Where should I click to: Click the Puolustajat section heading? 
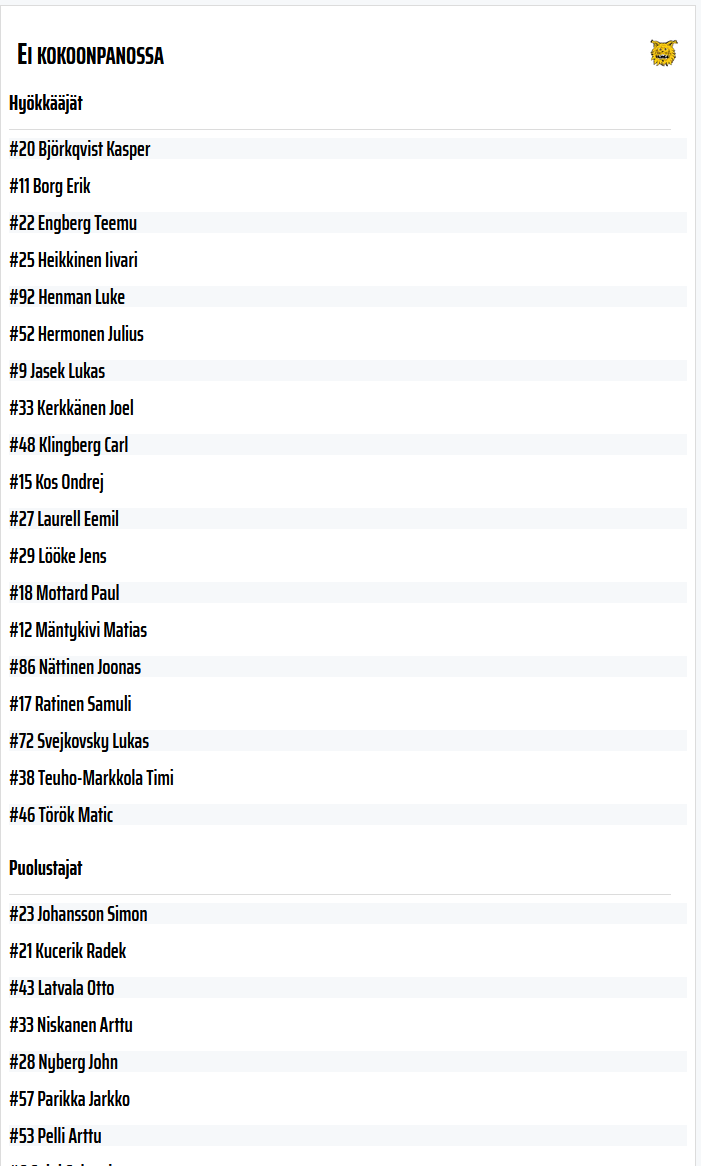pos(46,868)
